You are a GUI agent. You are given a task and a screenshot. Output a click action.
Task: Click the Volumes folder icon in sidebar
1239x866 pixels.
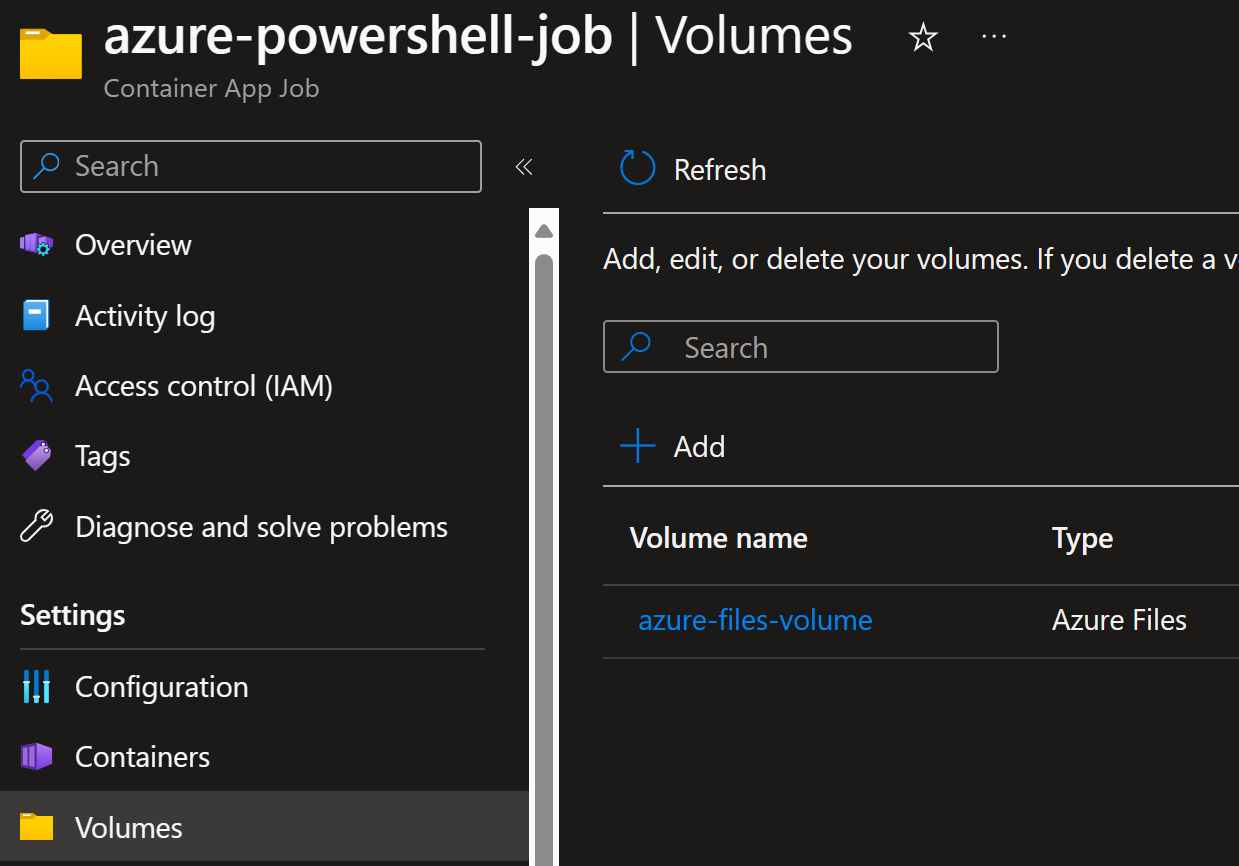(37, 828)
